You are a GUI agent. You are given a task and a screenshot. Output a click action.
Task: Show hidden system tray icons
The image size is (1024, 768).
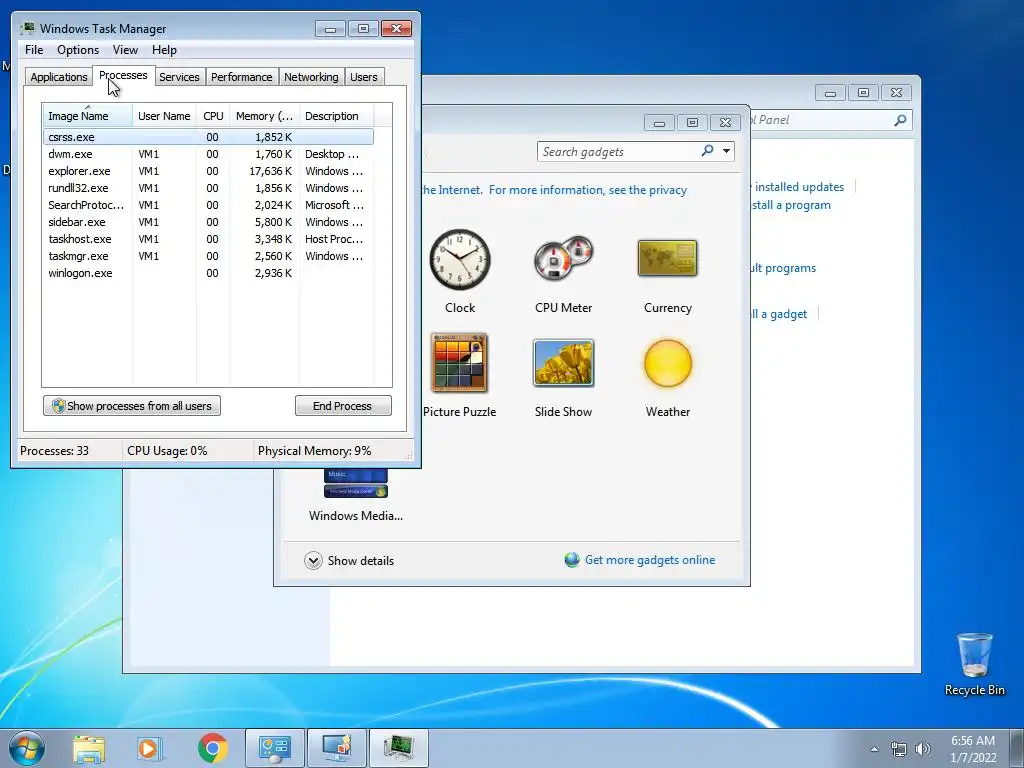(x=874, y=749)
